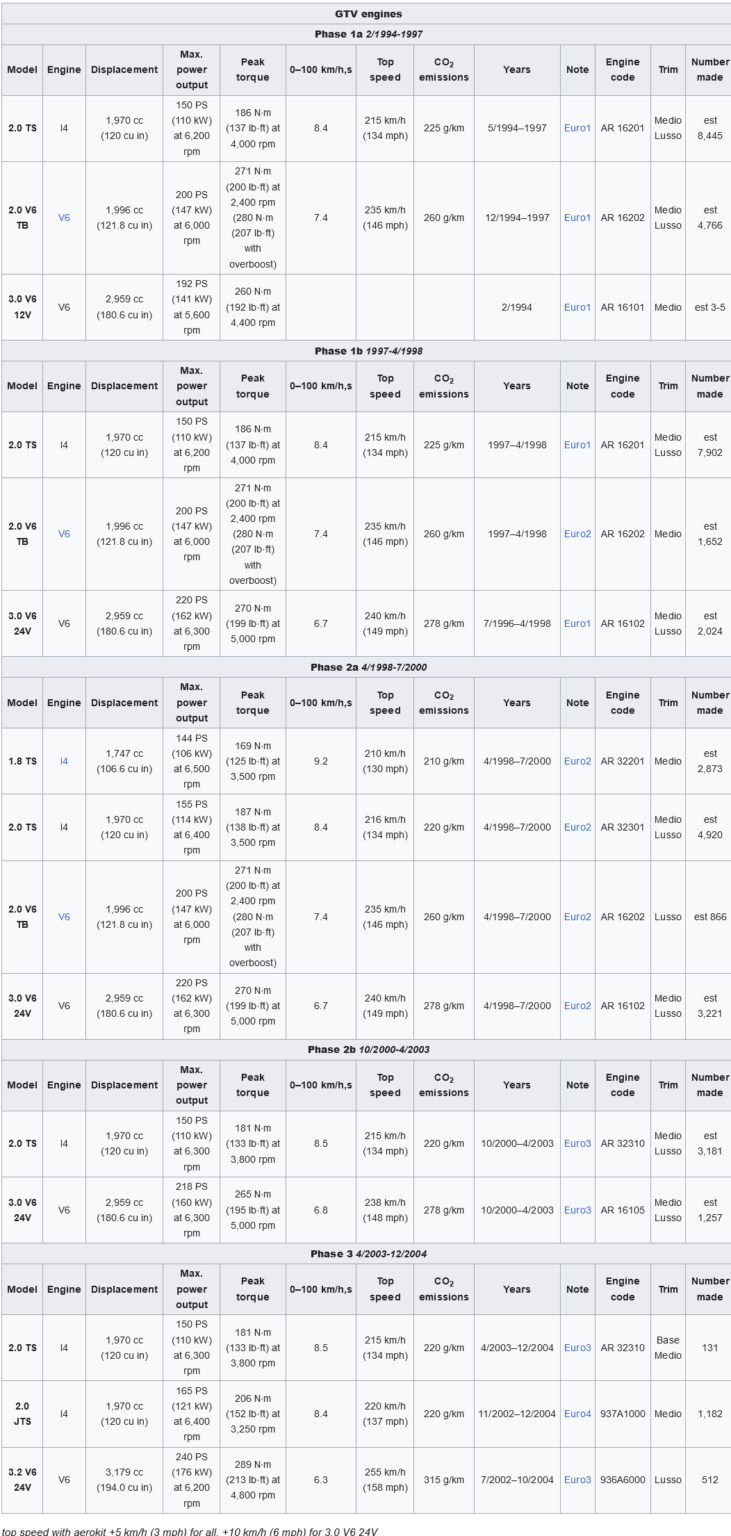The width and height of the screenshot is (731, 1536).
Task: Open the V6 link in the est 1,652 row
Action: 64,534
